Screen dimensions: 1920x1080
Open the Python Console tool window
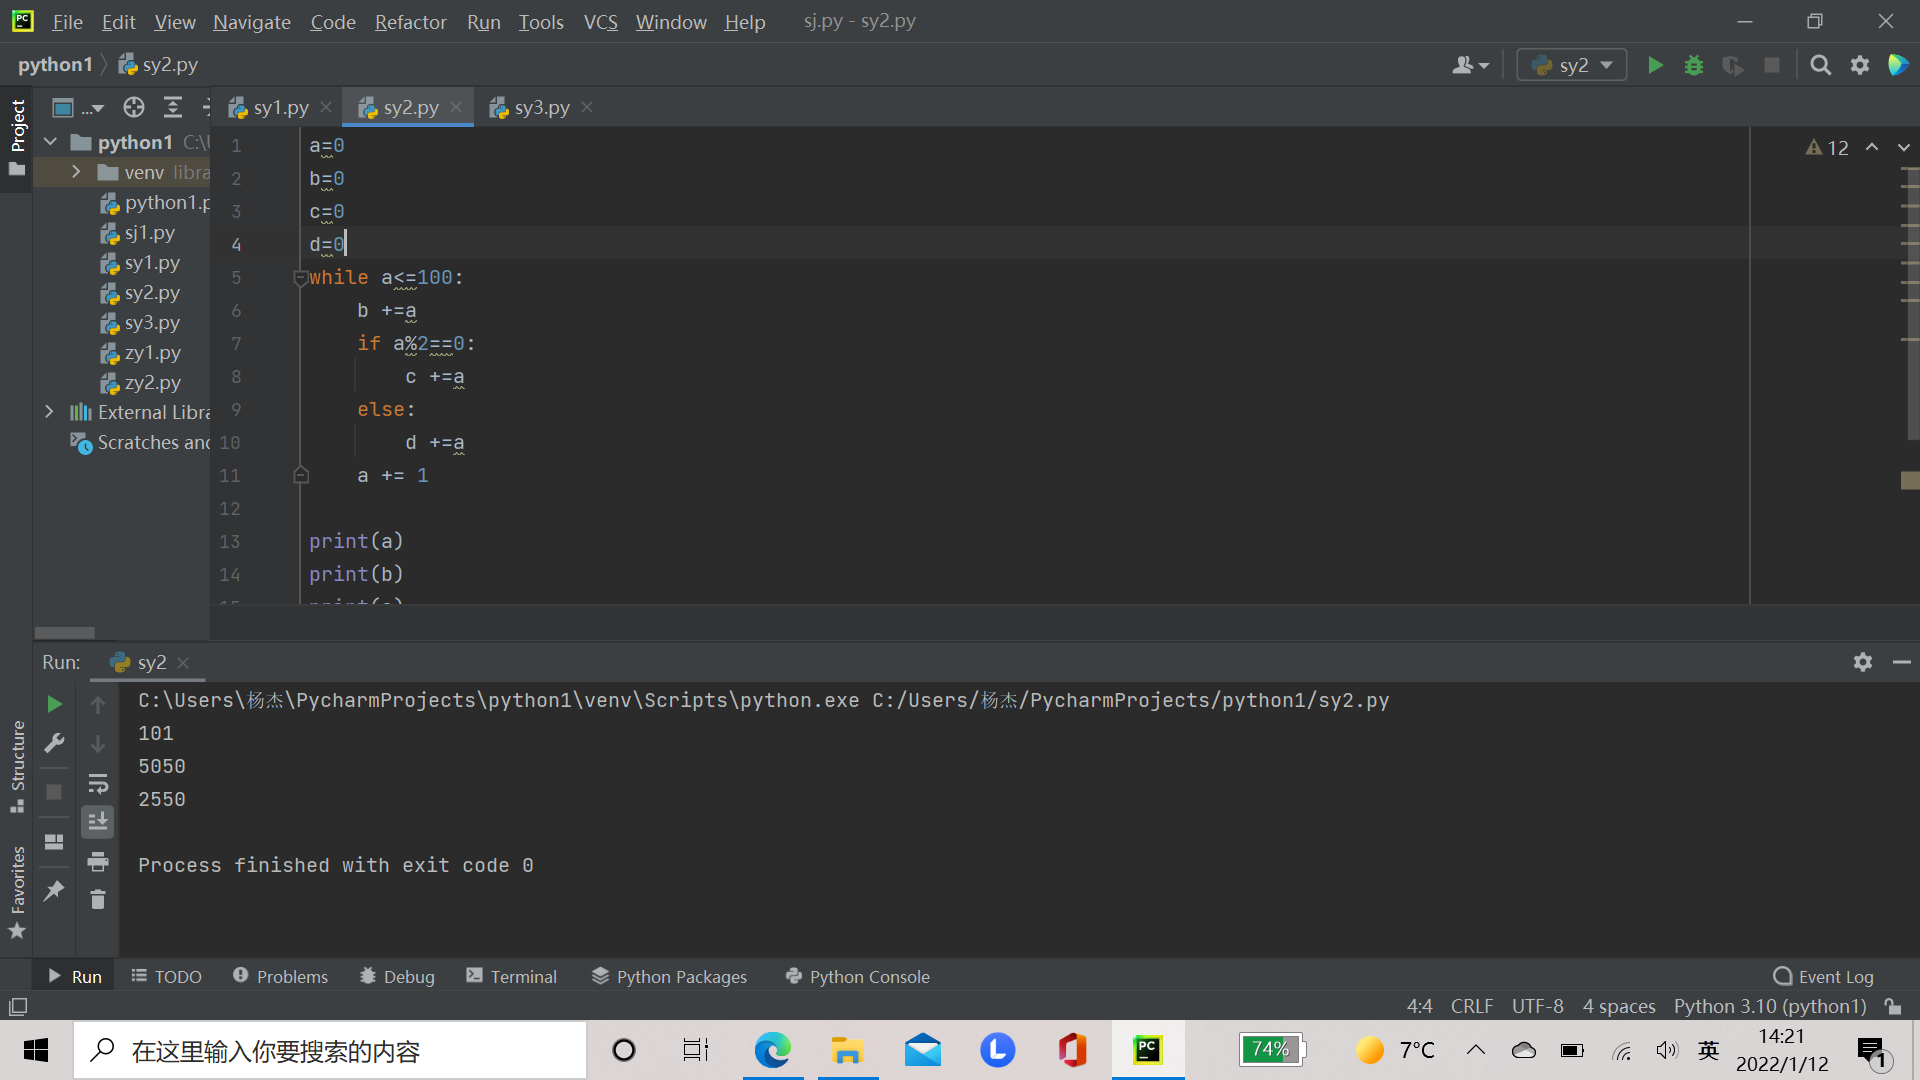pos(857,977)
